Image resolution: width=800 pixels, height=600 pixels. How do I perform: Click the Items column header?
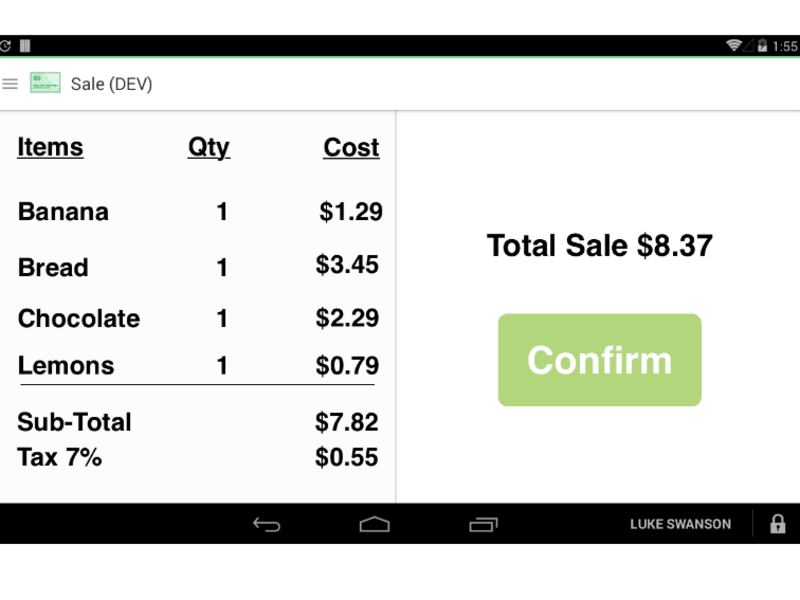click(x=50, y=147)
